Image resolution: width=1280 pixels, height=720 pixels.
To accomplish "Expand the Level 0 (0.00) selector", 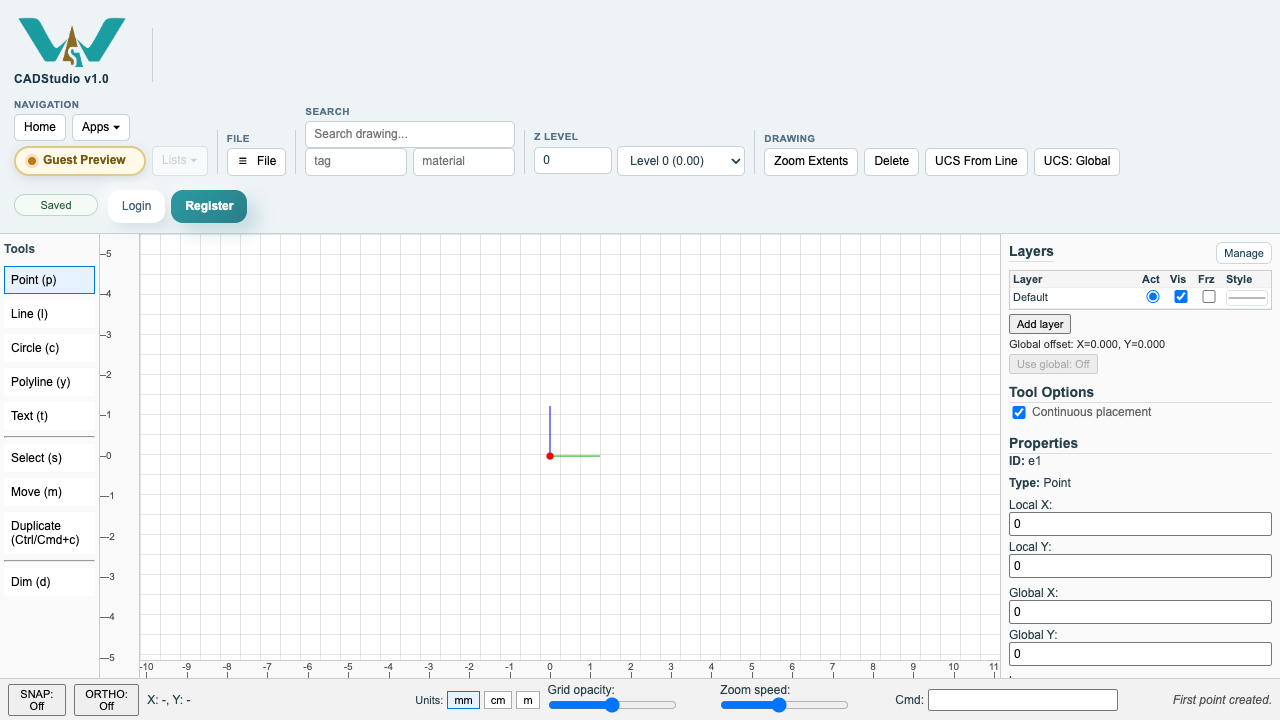I will (x=681, y=161).
